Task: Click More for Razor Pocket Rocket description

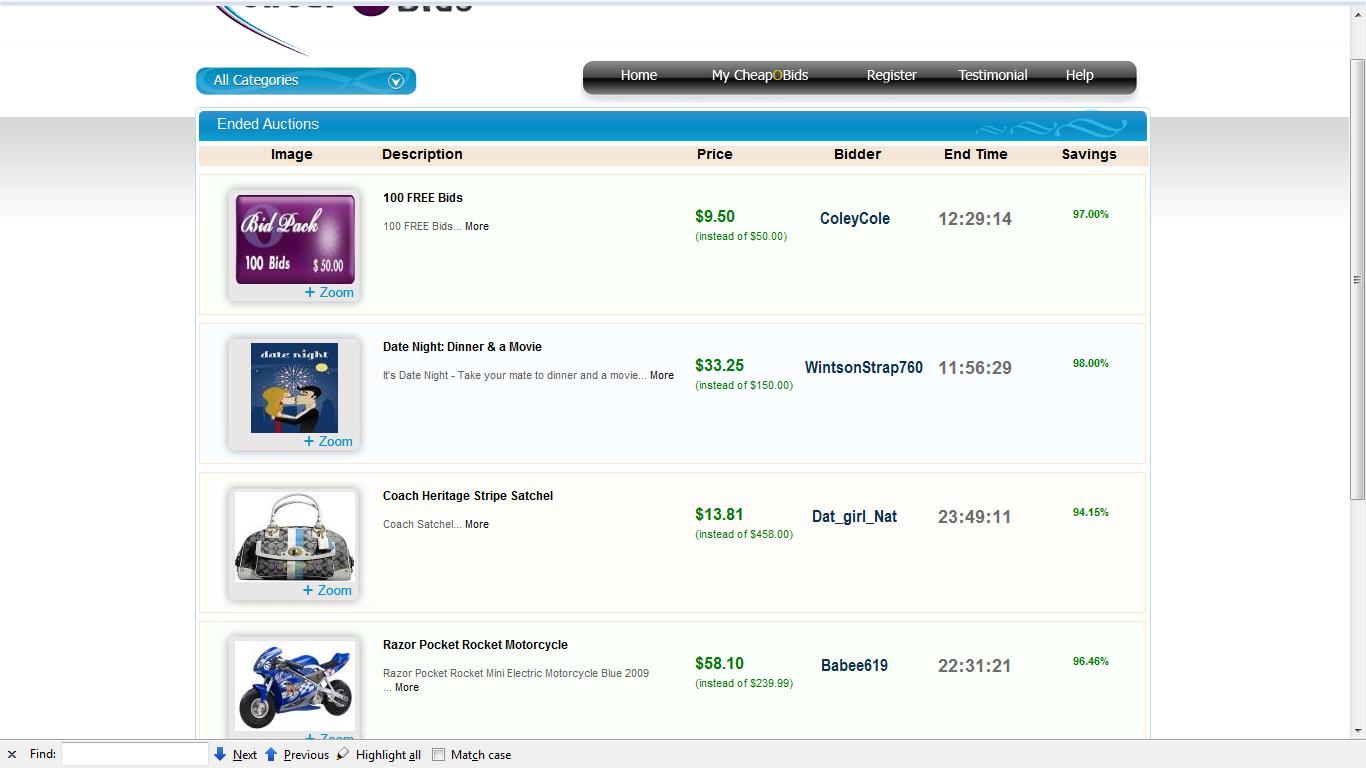Action: pos(407,688)
